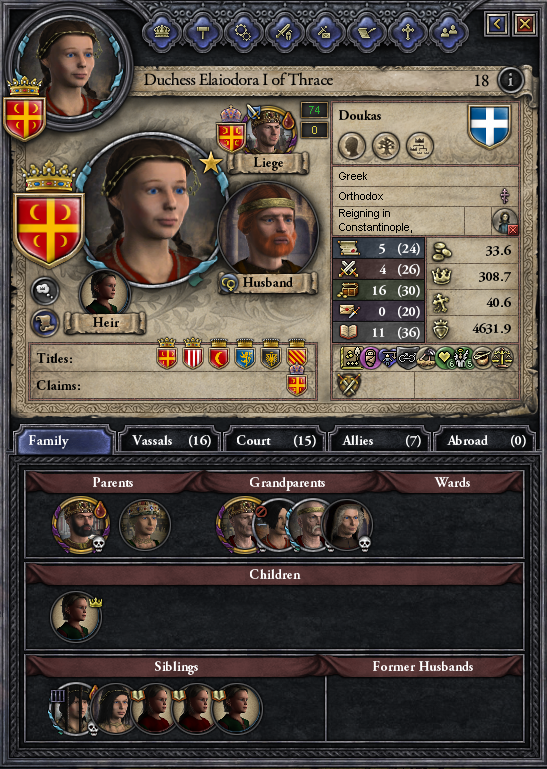Open the crown realm icon in top bar
The width and height of the screenshot is (547, 769).
click(161, 31)
